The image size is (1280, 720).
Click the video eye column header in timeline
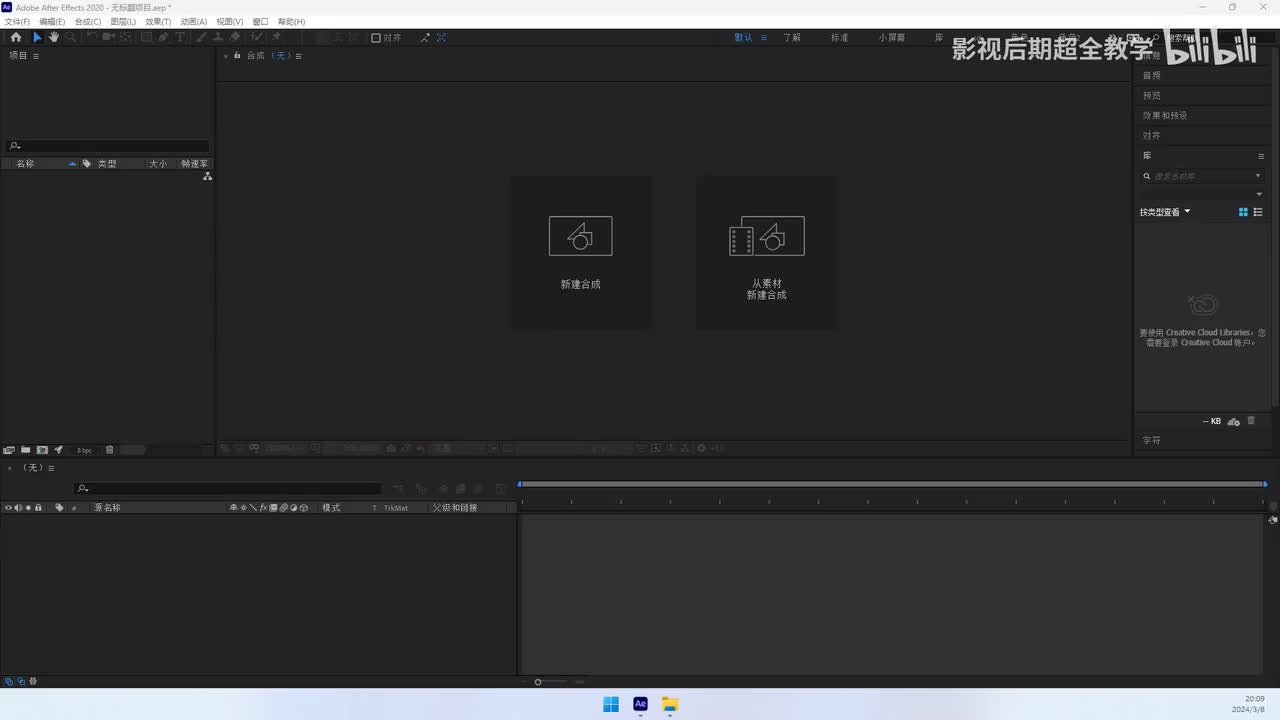(x=8, y=508)
